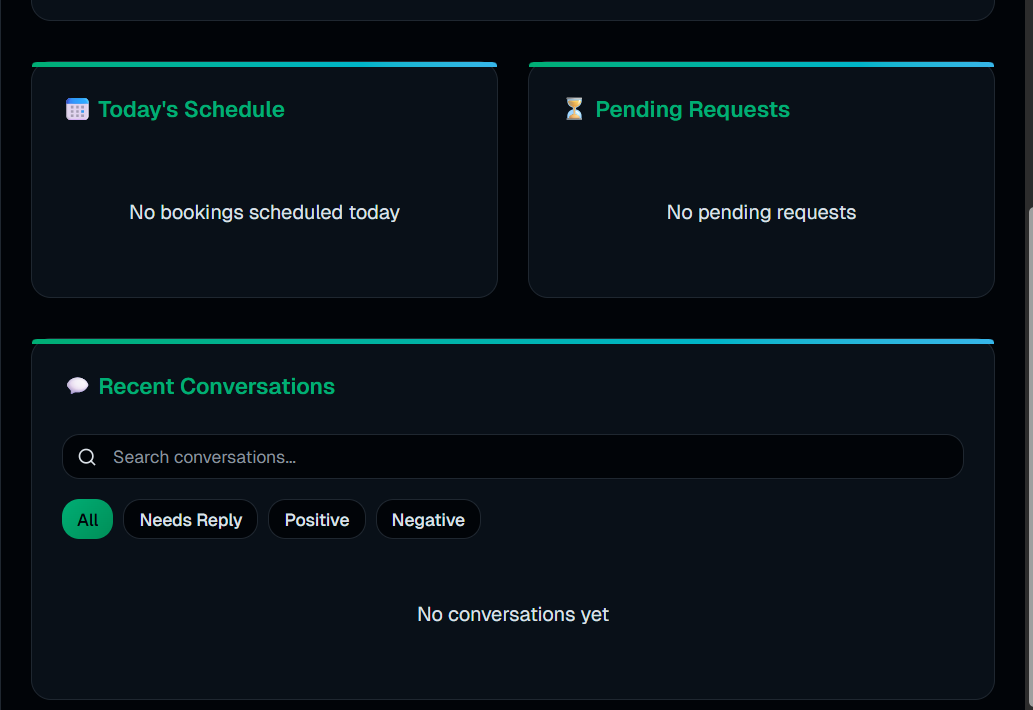
Task: Select the All conversations filter pill
Action: (87, 519)
